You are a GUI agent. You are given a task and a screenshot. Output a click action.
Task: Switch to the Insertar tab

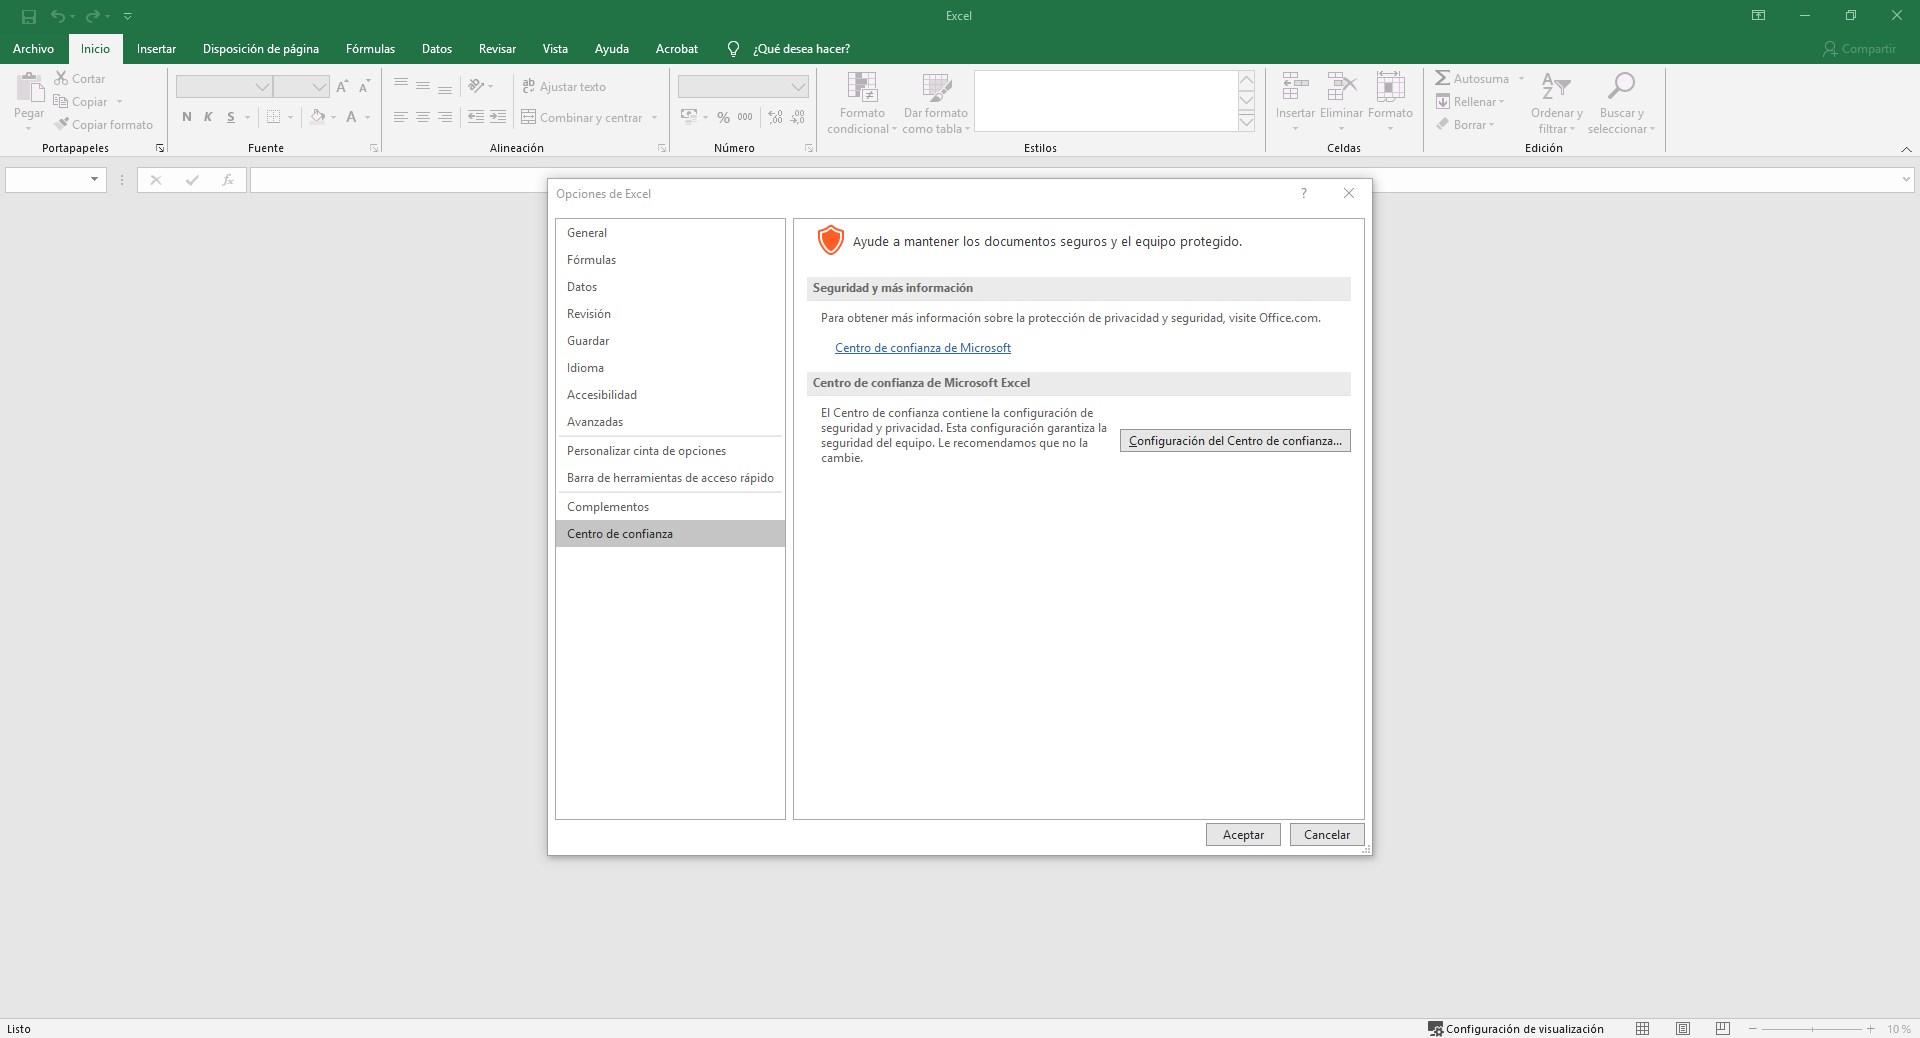point(156,49)
